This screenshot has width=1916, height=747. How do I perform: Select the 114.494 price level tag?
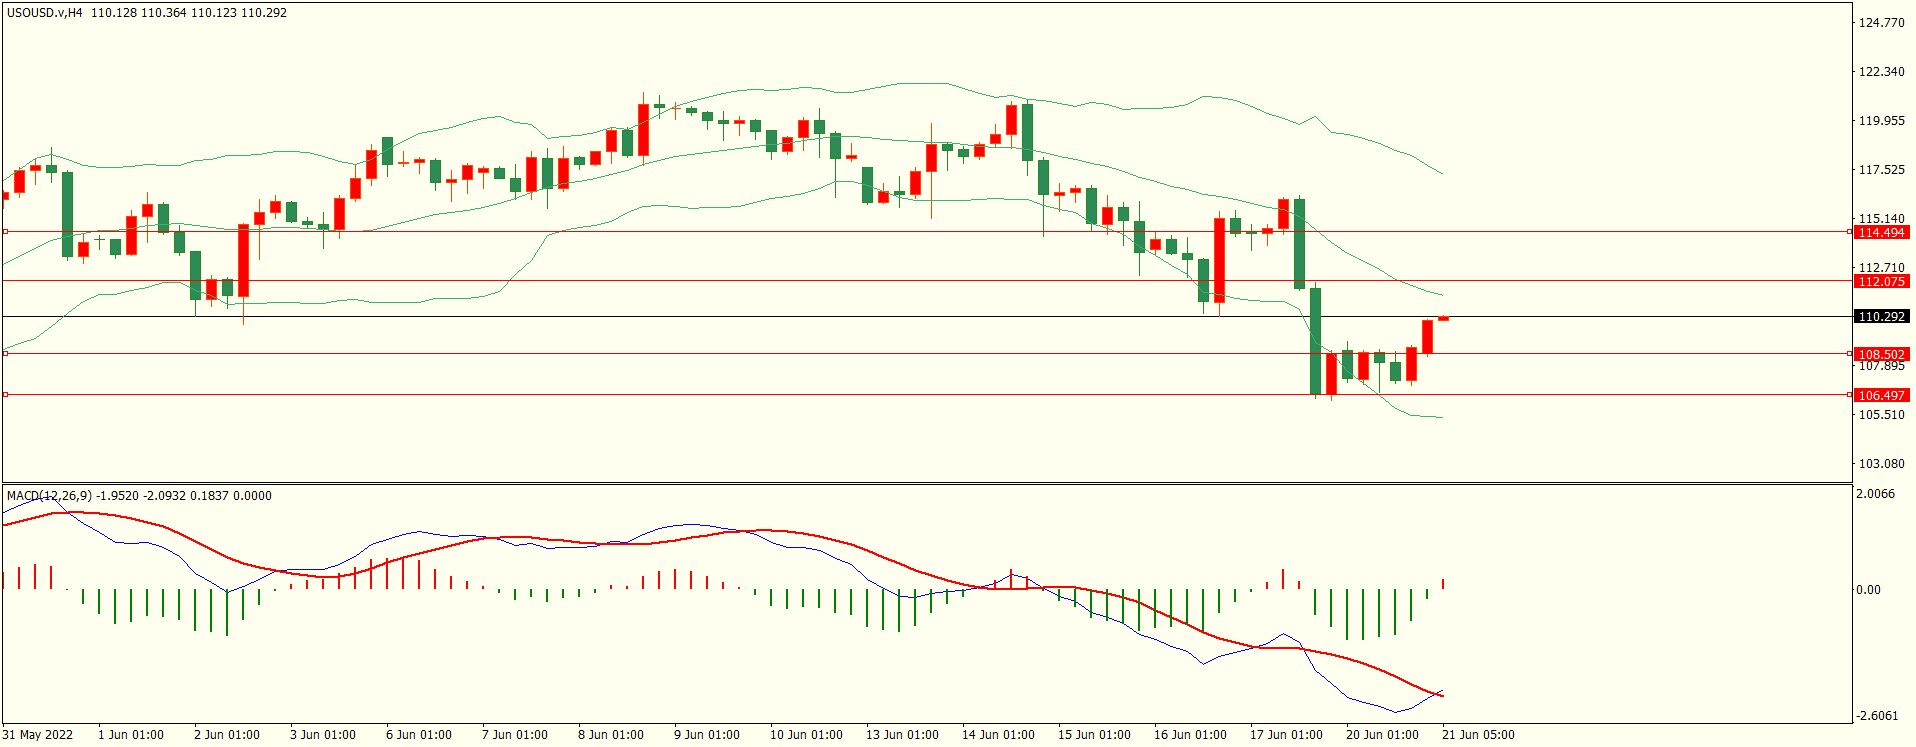click(x=1881, y=232)
